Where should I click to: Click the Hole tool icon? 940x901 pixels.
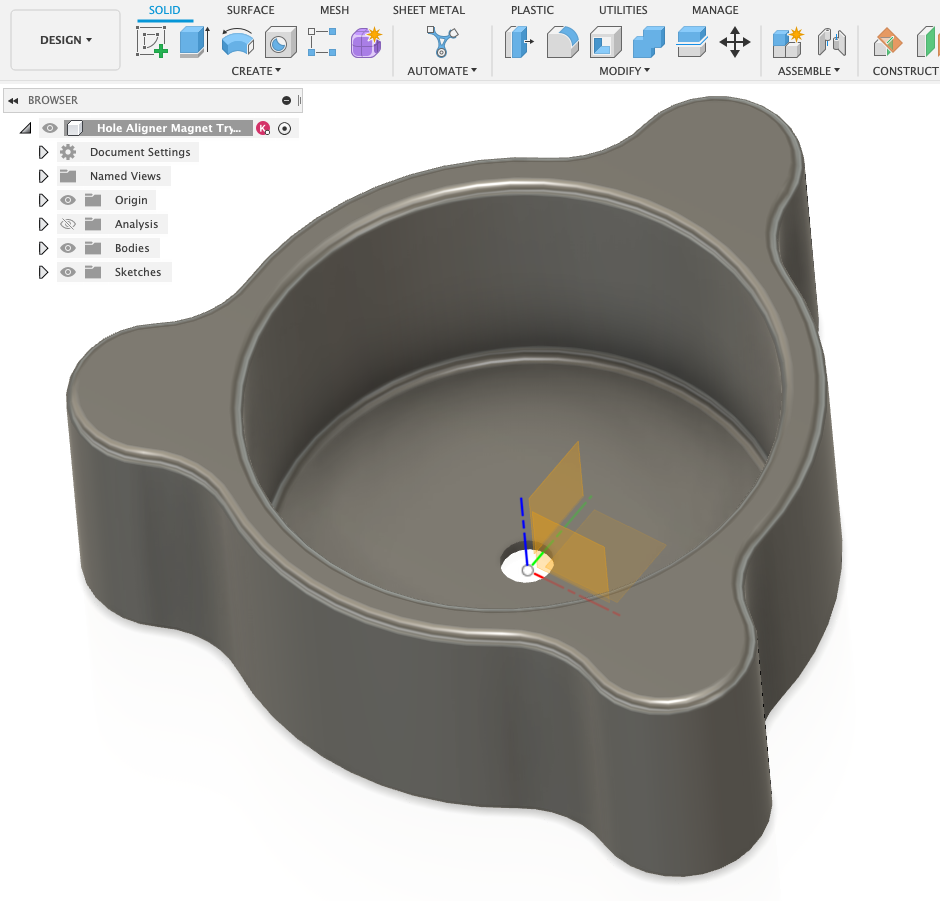(280, 42)
